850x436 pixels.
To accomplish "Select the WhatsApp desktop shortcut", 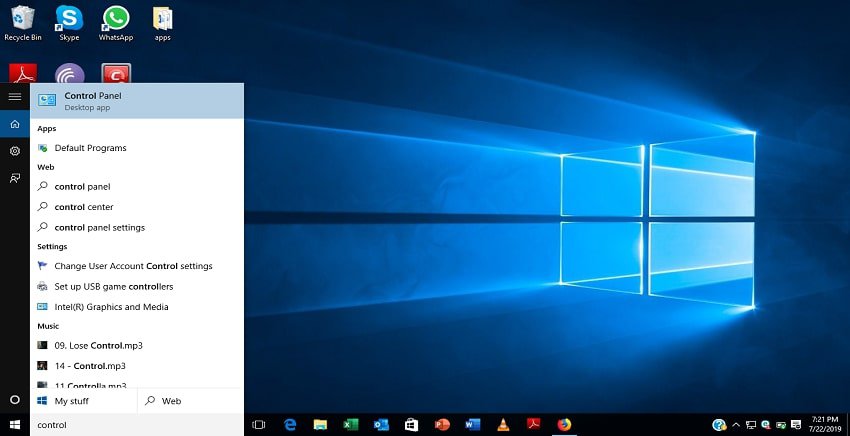I will 115,23.
